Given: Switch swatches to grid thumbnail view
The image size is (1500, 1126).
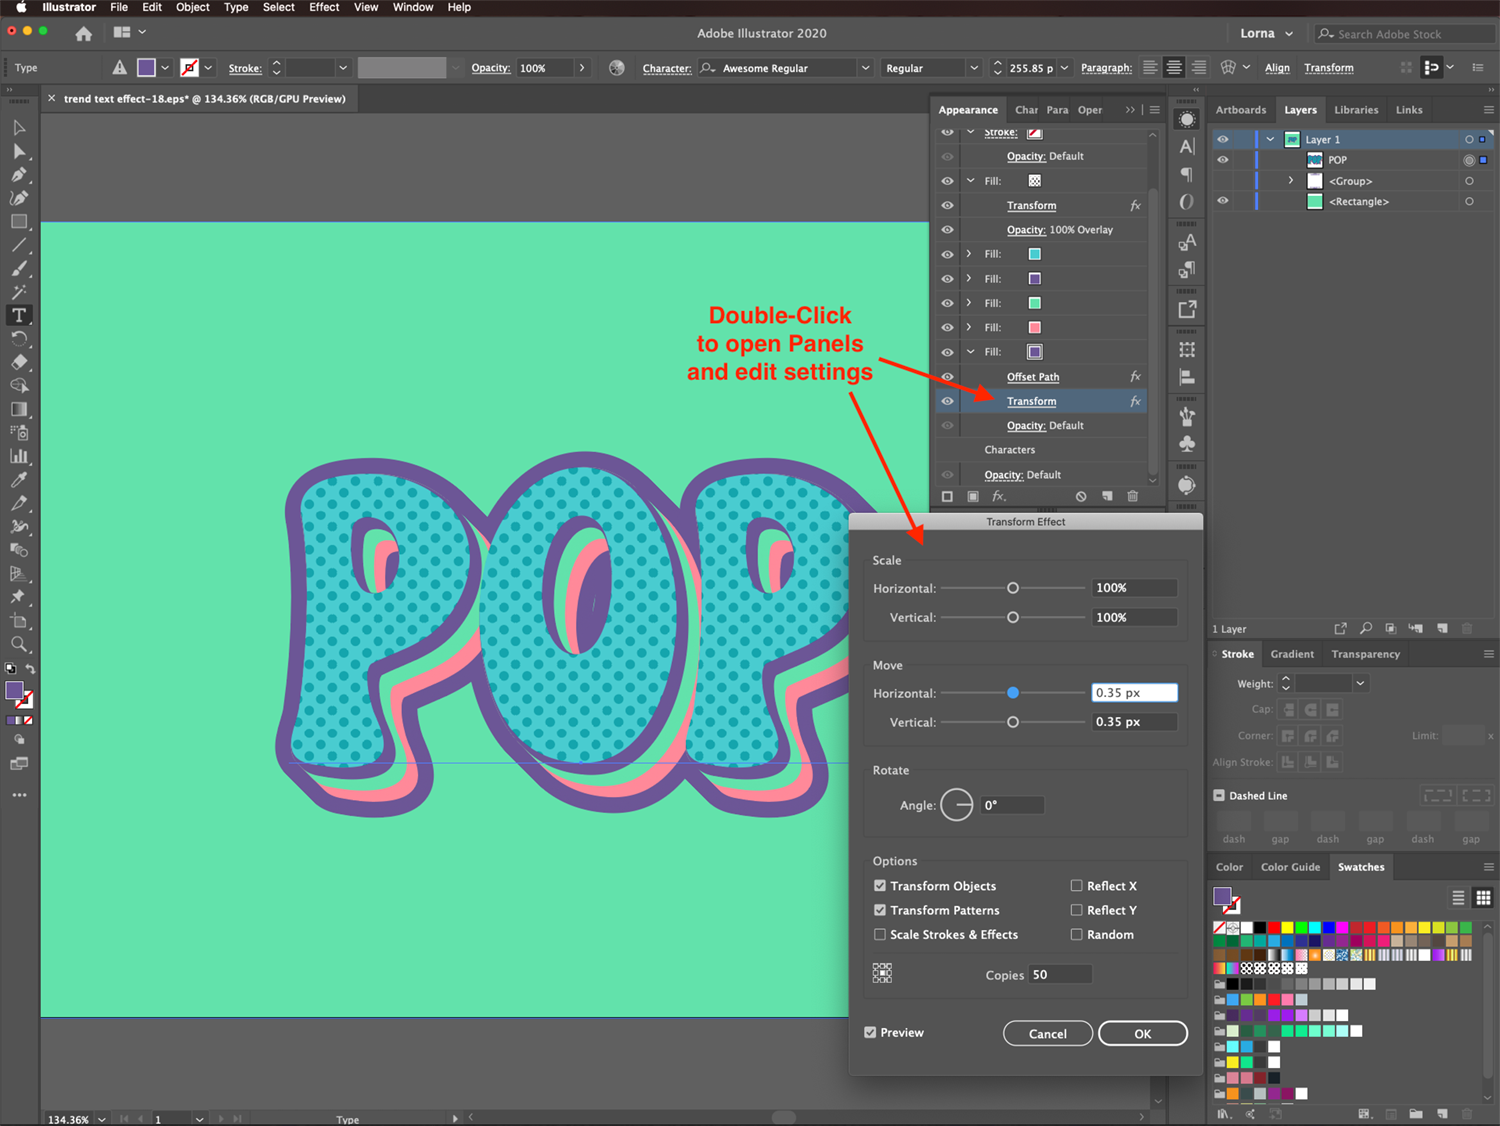Looking at the screenshot, I should coord(1483,897).
